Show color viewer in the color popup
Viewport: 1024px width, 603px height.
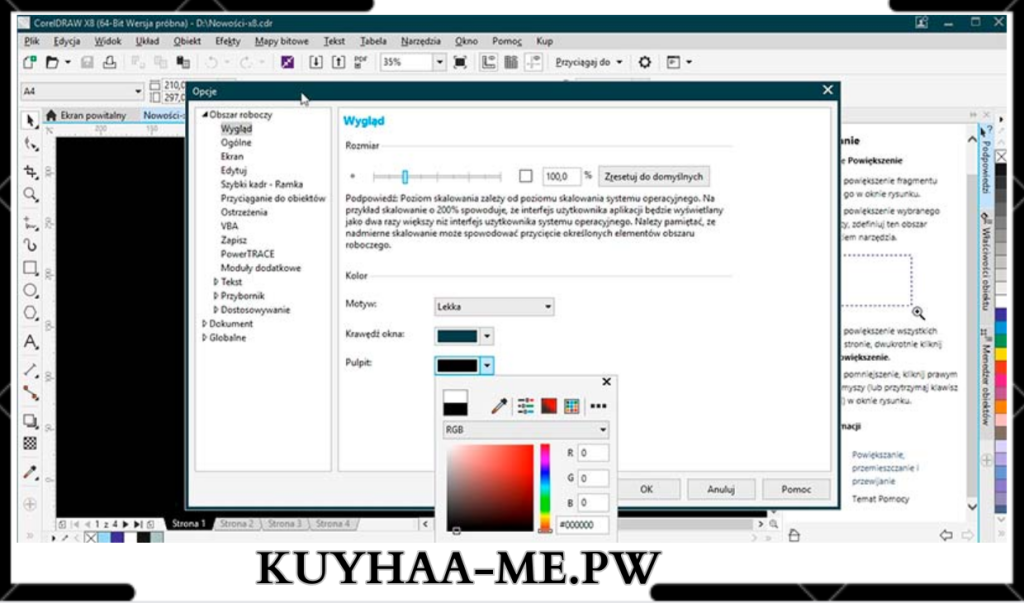(549, 406)
